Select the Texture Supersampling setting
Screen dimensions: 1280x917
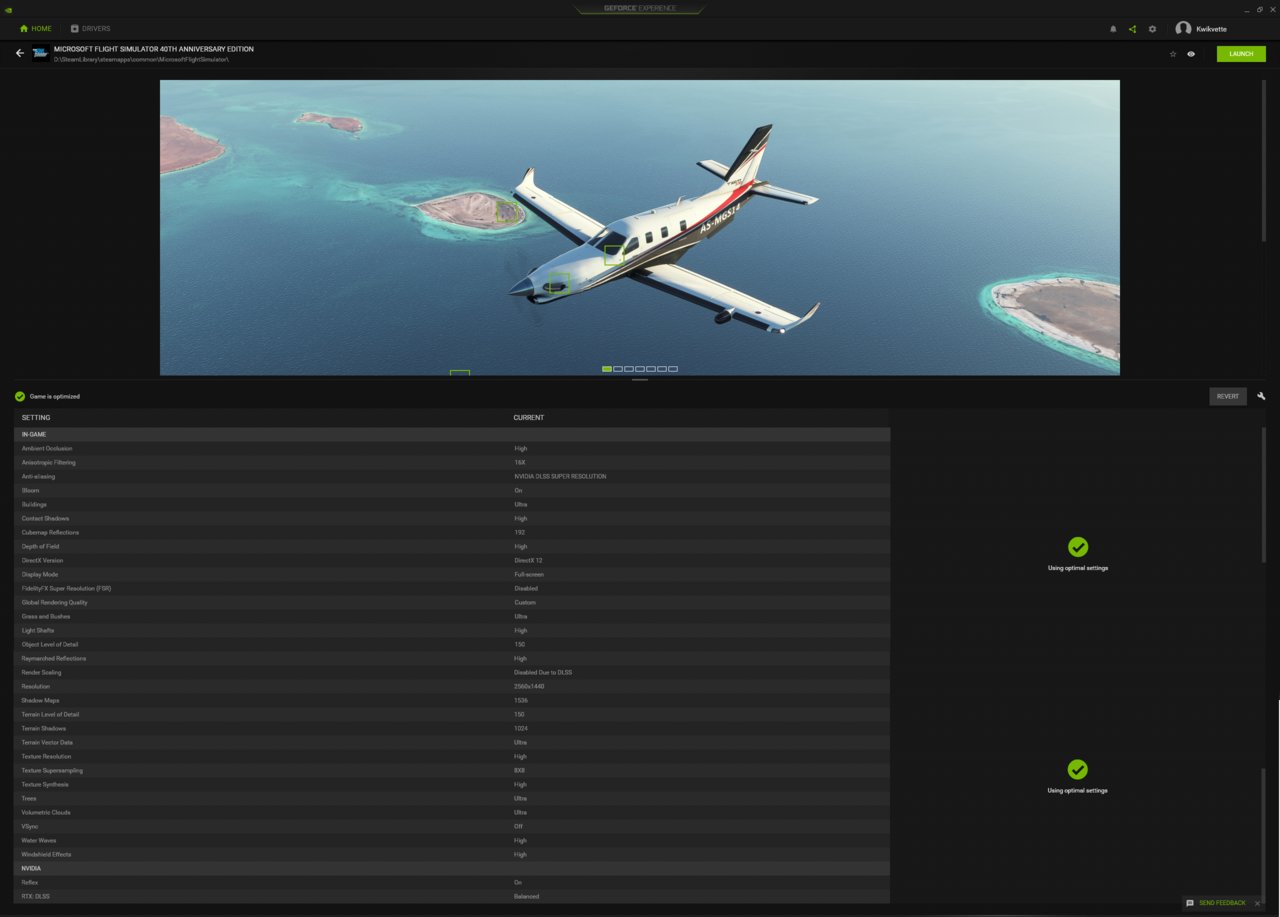pos(452,771)
